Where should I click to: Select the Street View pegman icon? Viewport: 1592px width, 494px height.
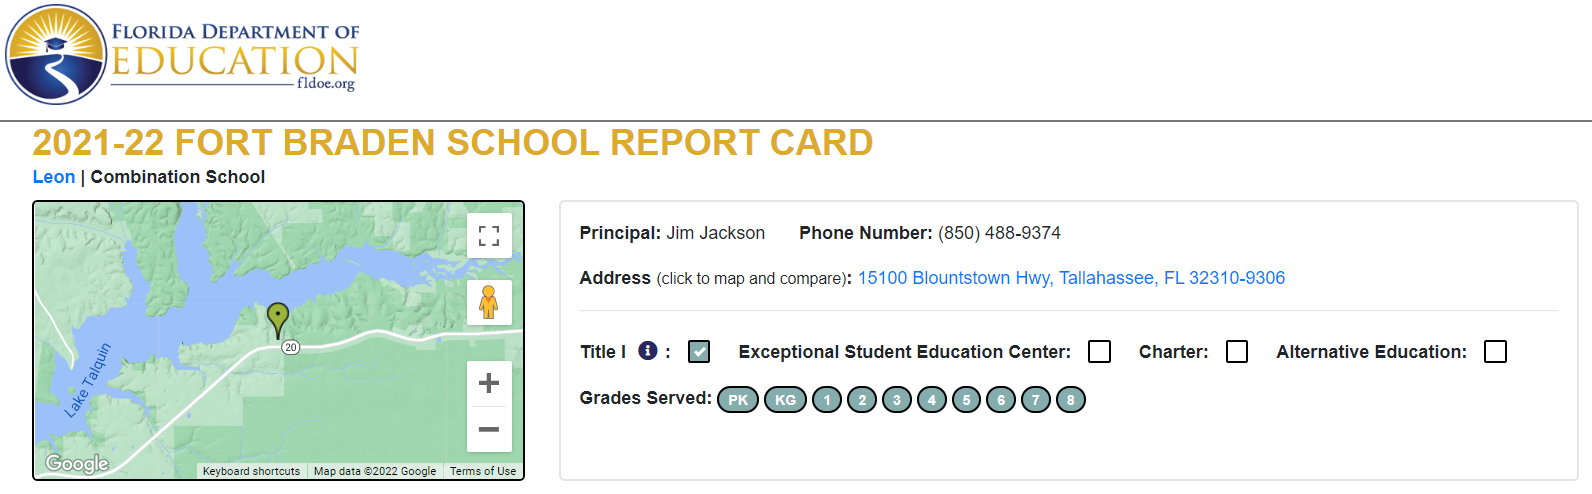[x=489, y=302]
